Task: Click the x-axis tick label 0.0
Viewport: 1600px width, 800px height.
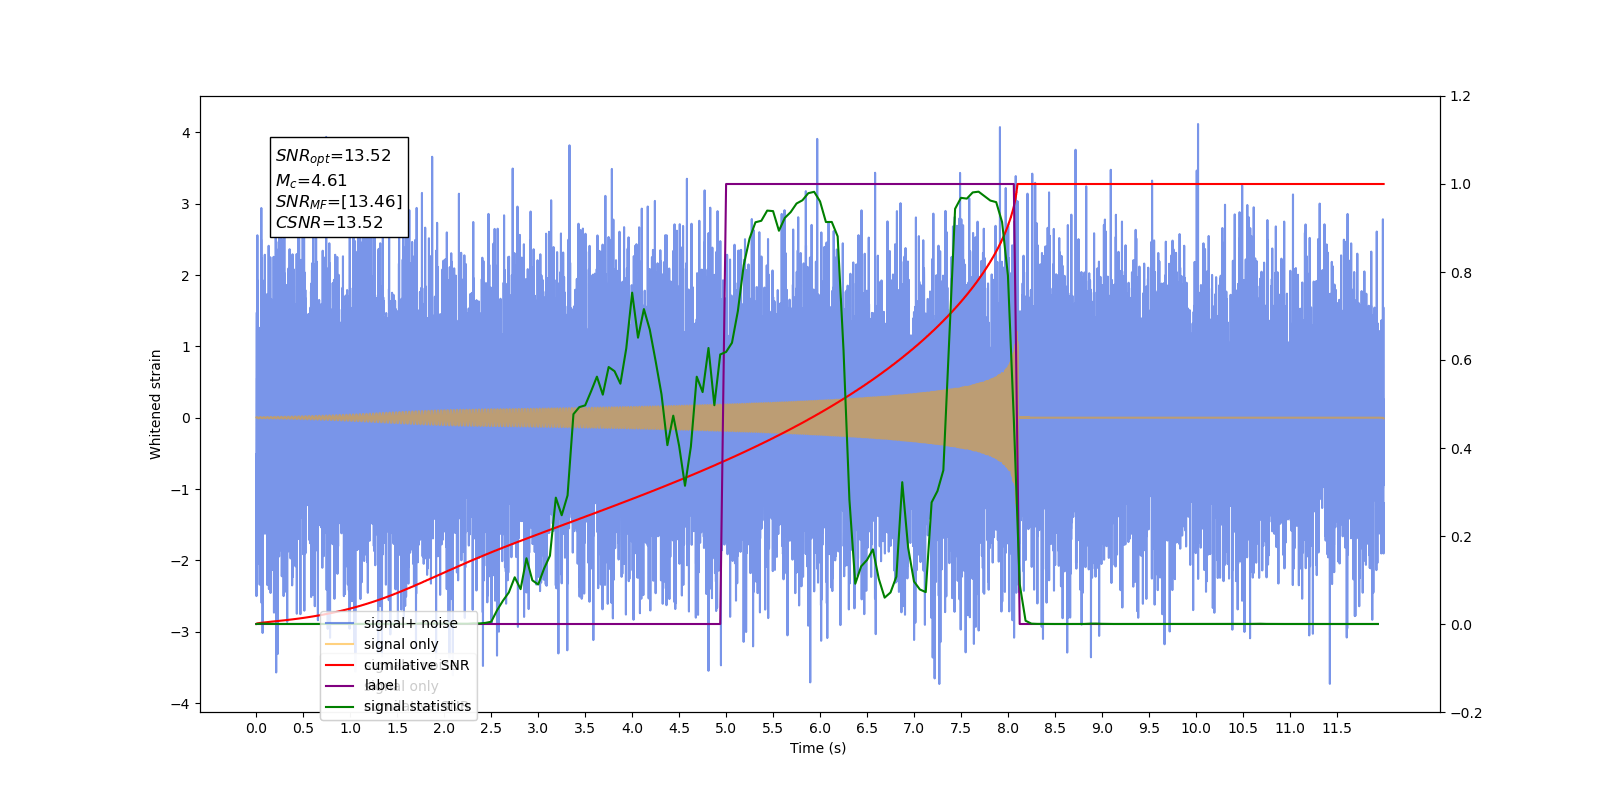Action: click(256, 728)
